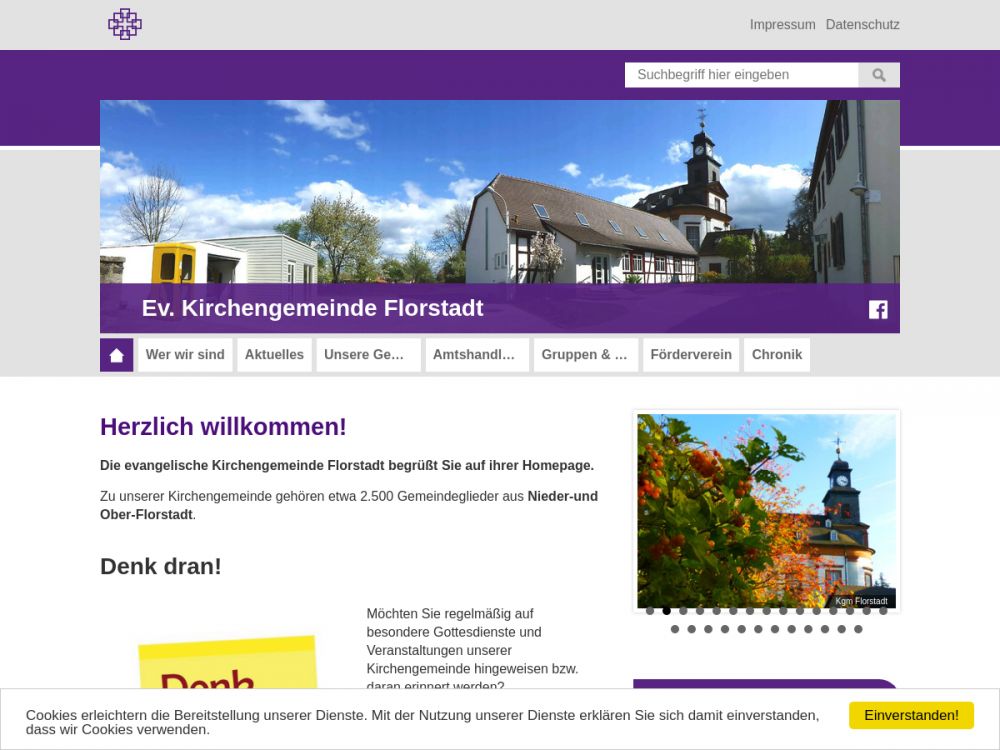
Task: Select the first slideshow dot
Action: pyautogui.click(x=650, y=611)
